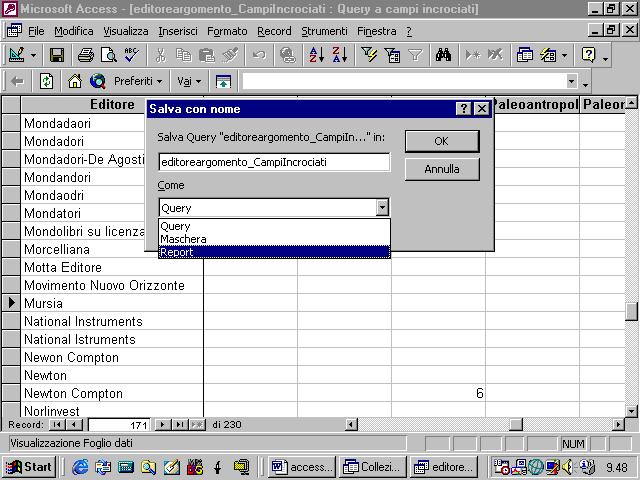Click OK in Salva con nome dialog

(442, 141)
